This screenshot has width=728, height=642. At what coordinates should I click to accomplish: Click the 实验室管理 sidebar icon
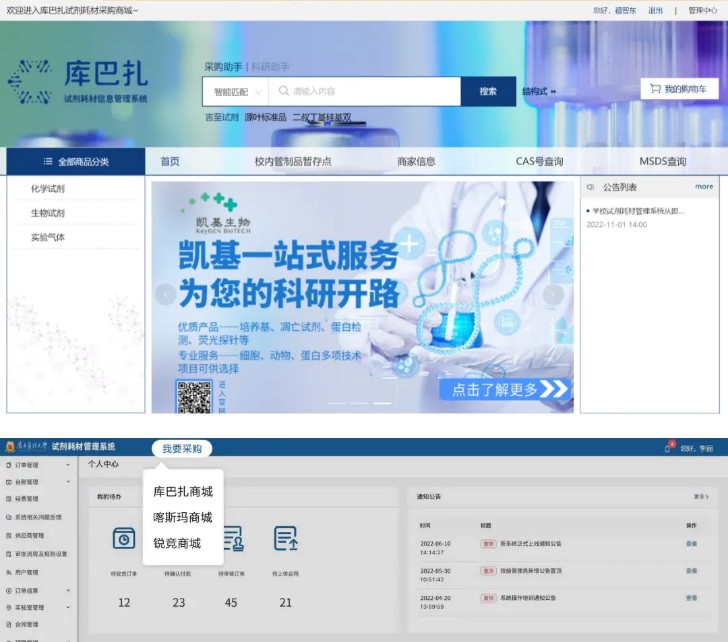pyautogui.click(x=8, y=607)
